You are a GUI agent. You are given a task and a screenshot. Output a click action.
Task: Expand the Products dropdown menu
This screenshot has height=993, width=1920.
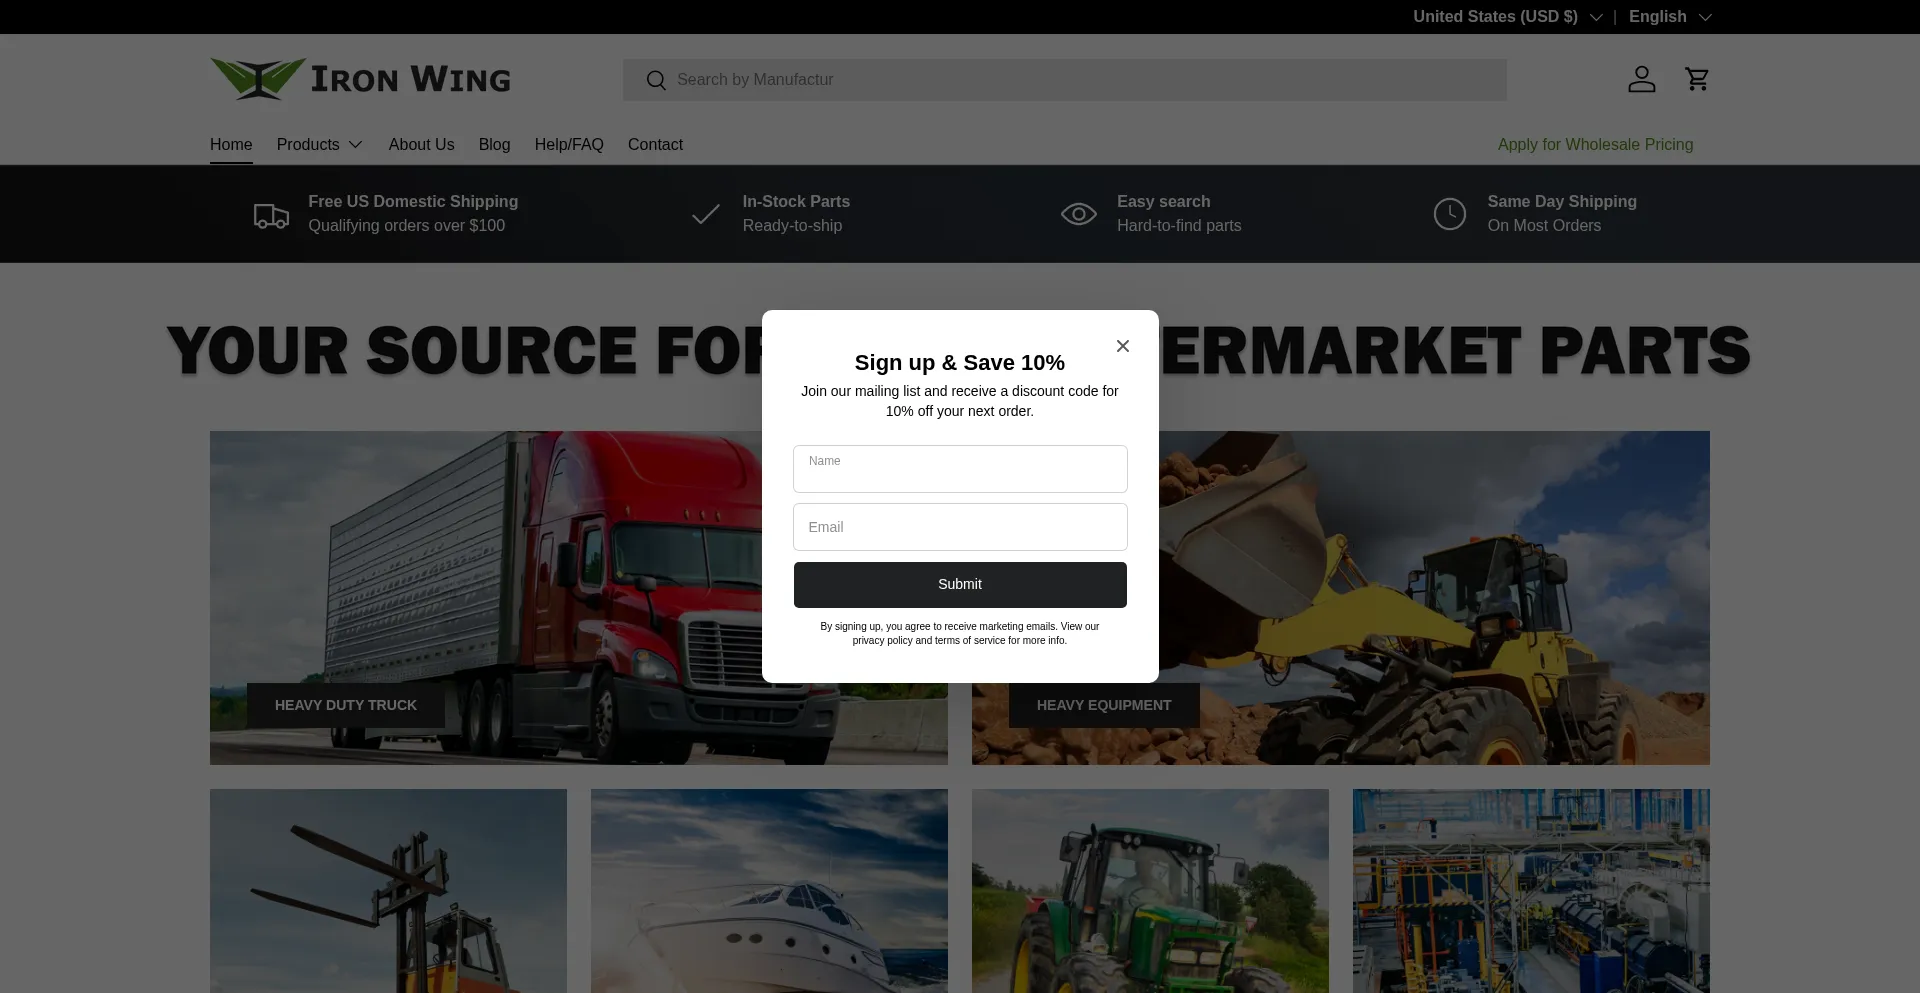pyautogui.click(x=319, y=145)
